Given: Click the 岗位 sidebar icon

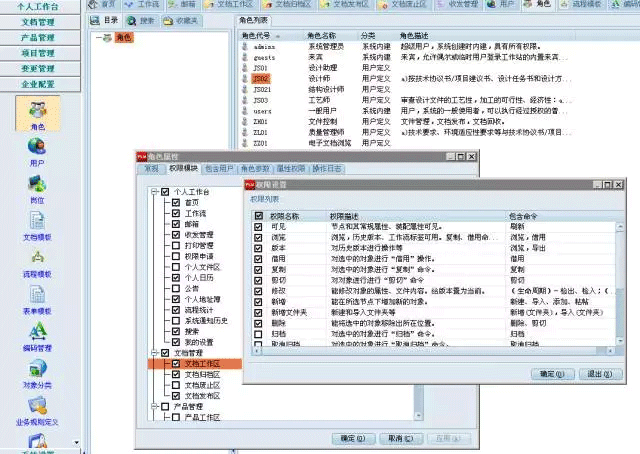Looking at the screenshot, I should [x=37, y=186].
